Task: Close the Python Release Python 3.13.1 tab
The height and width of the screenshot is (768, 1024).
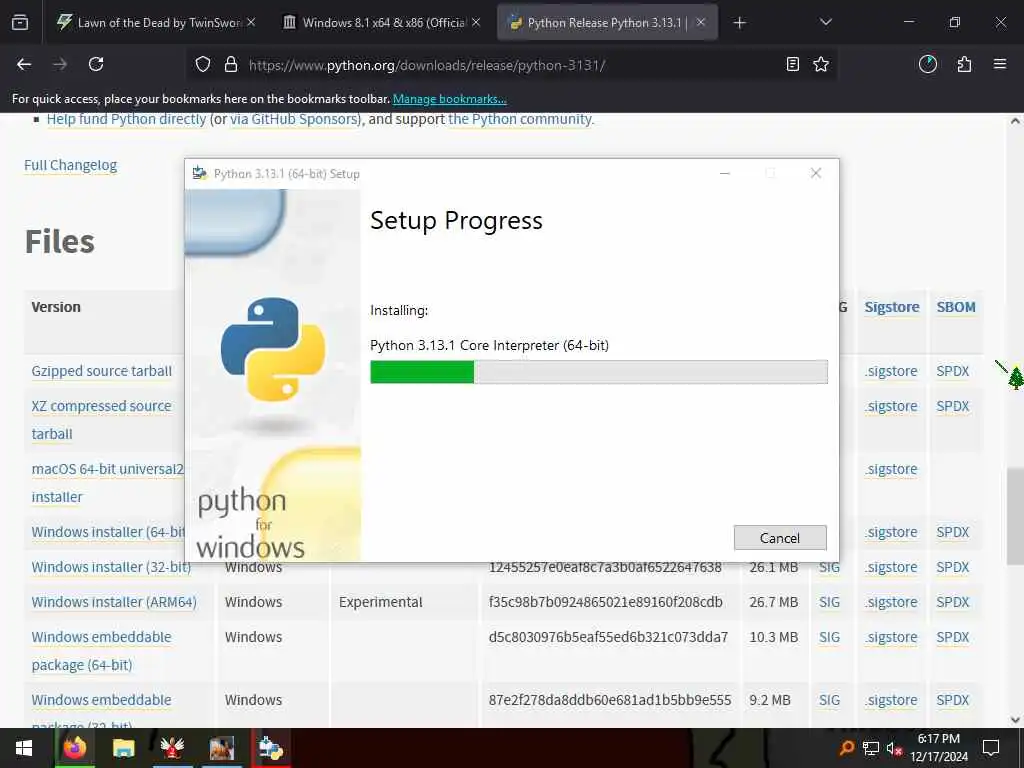Action: [x=701, y=22]
